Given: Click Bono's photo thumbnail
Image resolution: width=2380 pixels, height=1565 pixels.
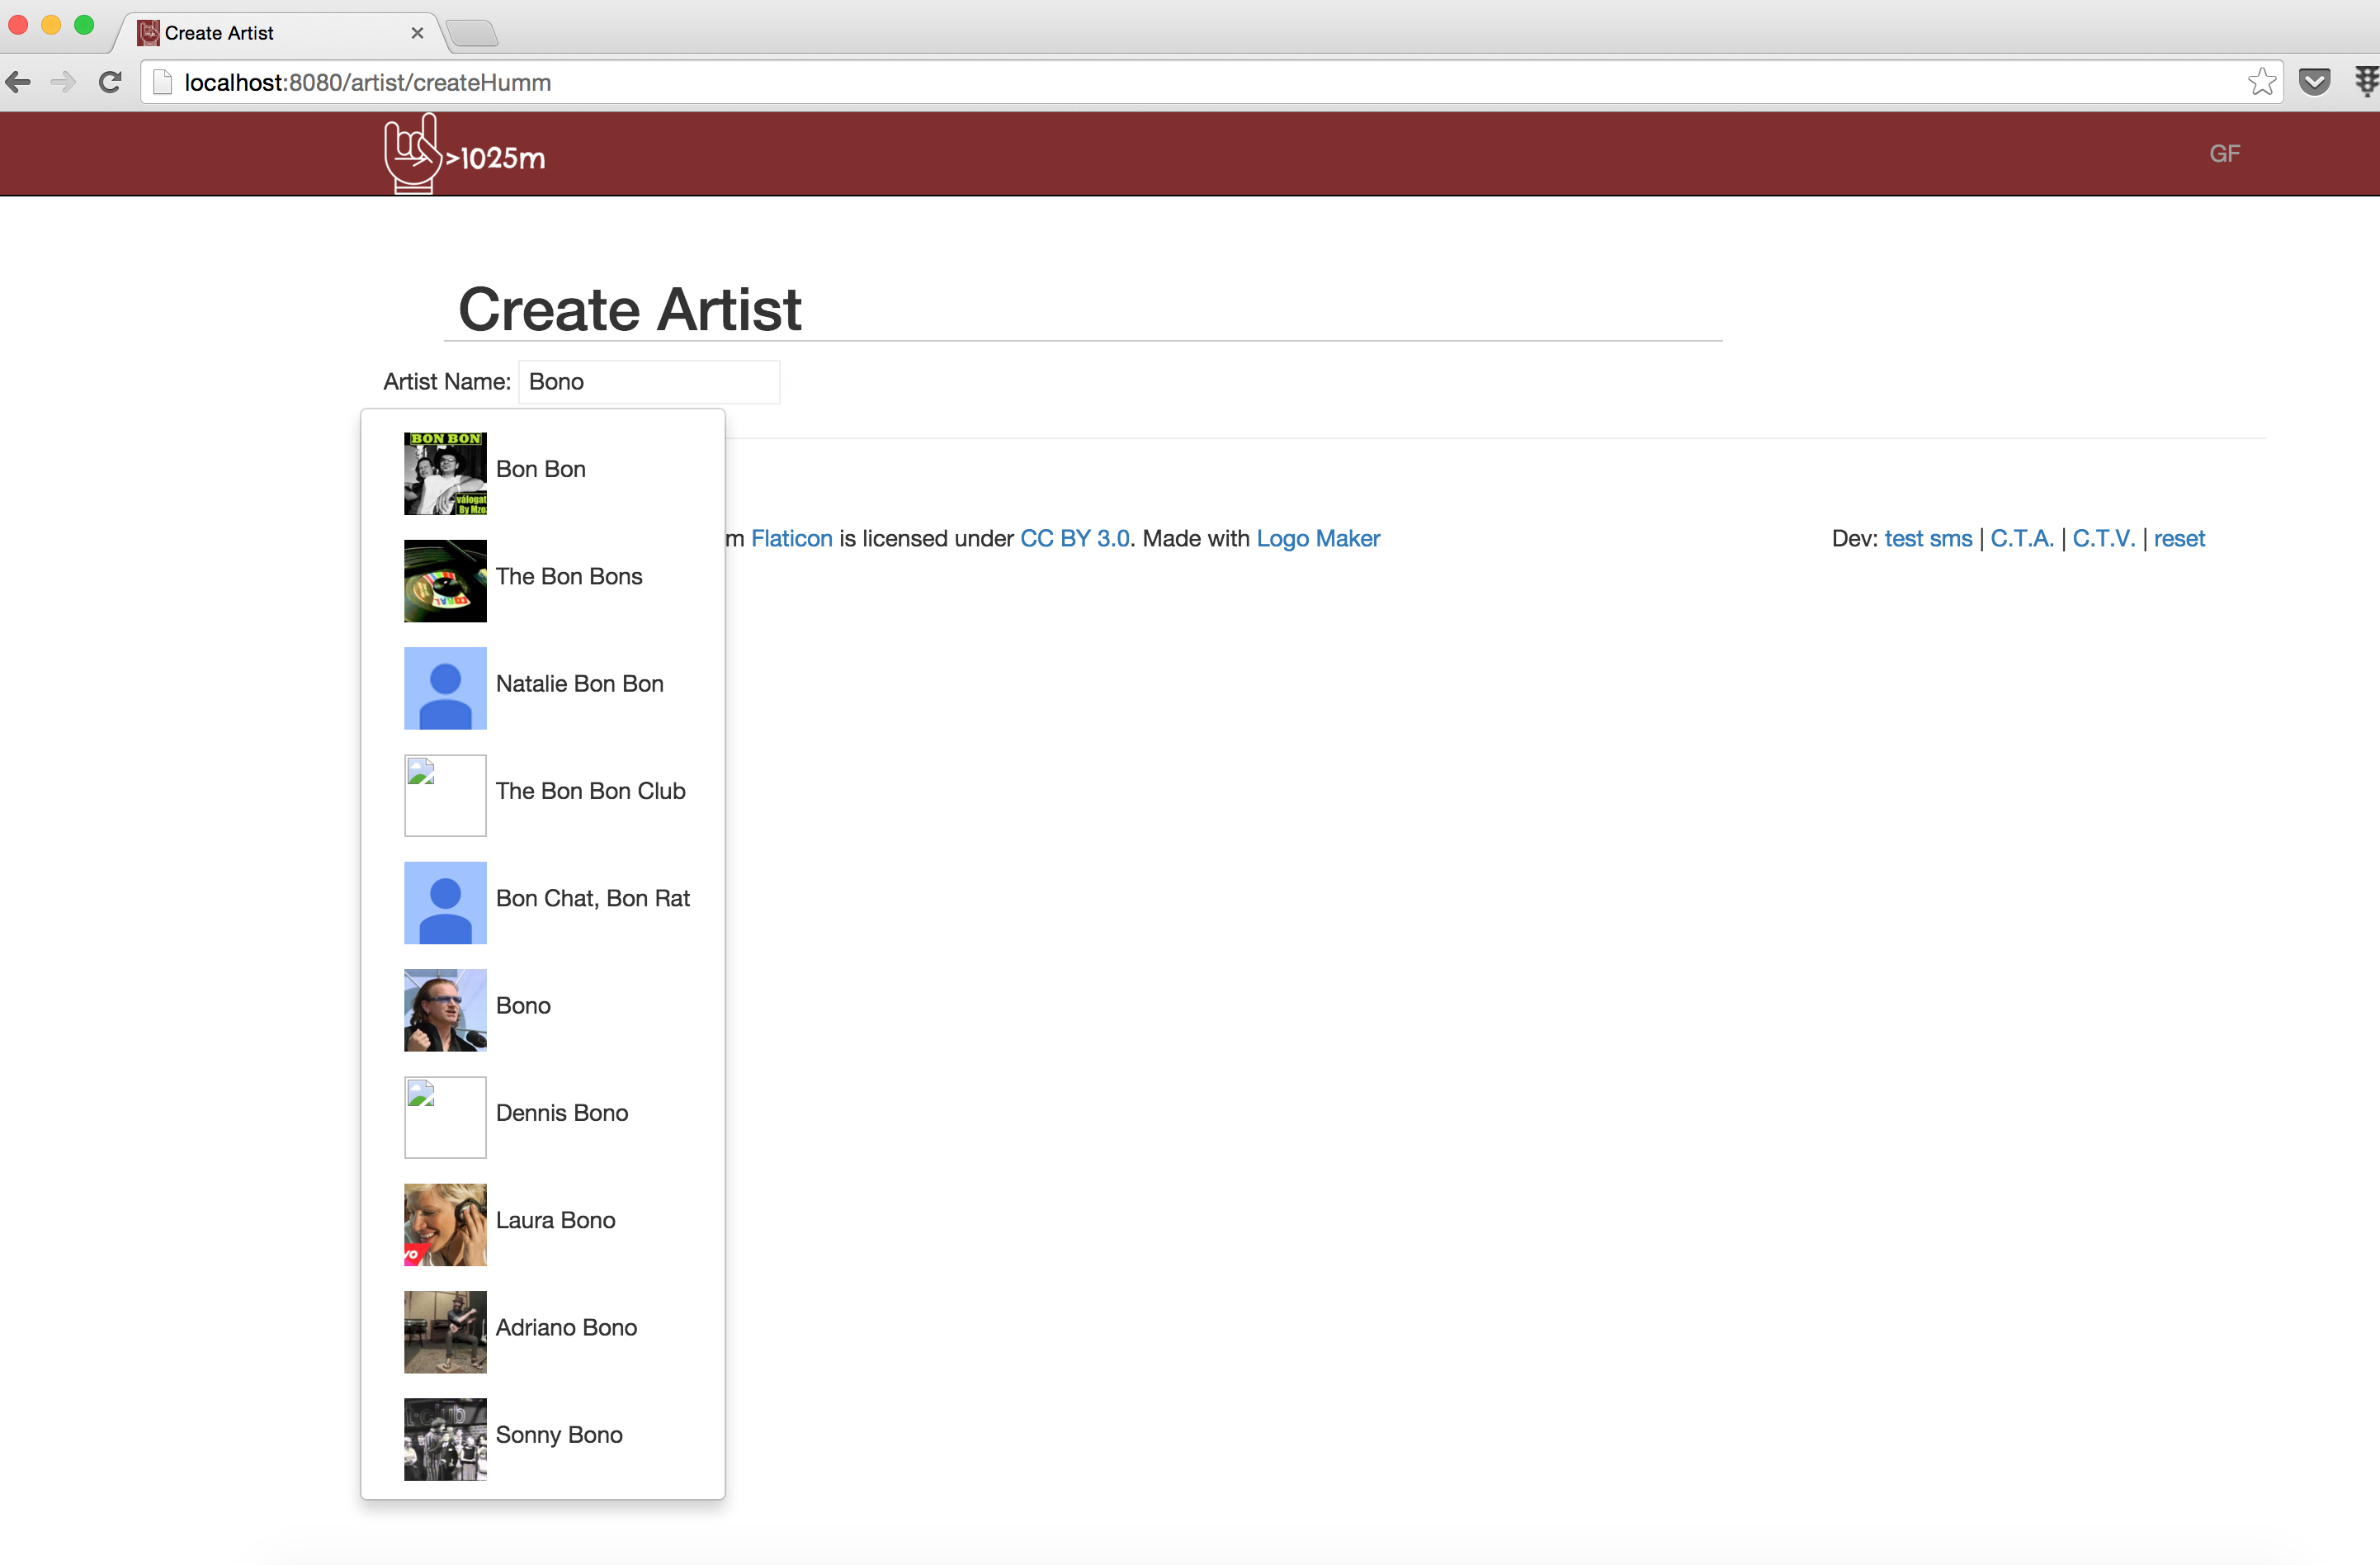Looking at the screenshot, I should point(445,1009).
